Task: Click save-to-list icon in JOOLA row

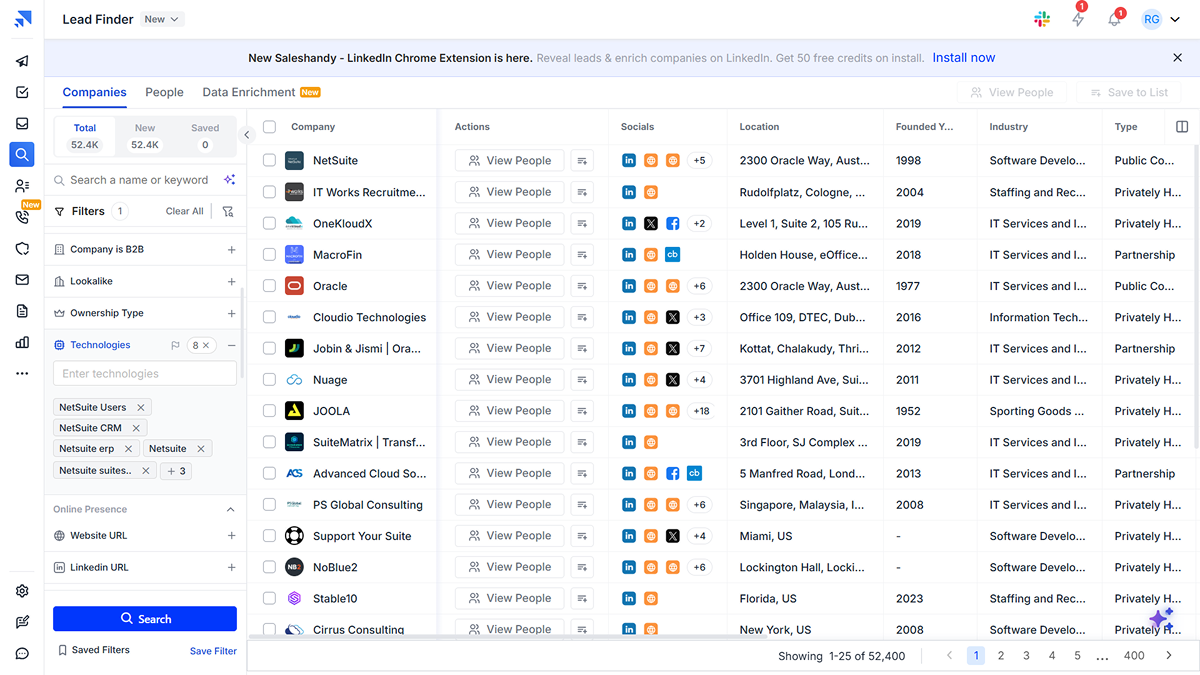Action: coord(583,411)
